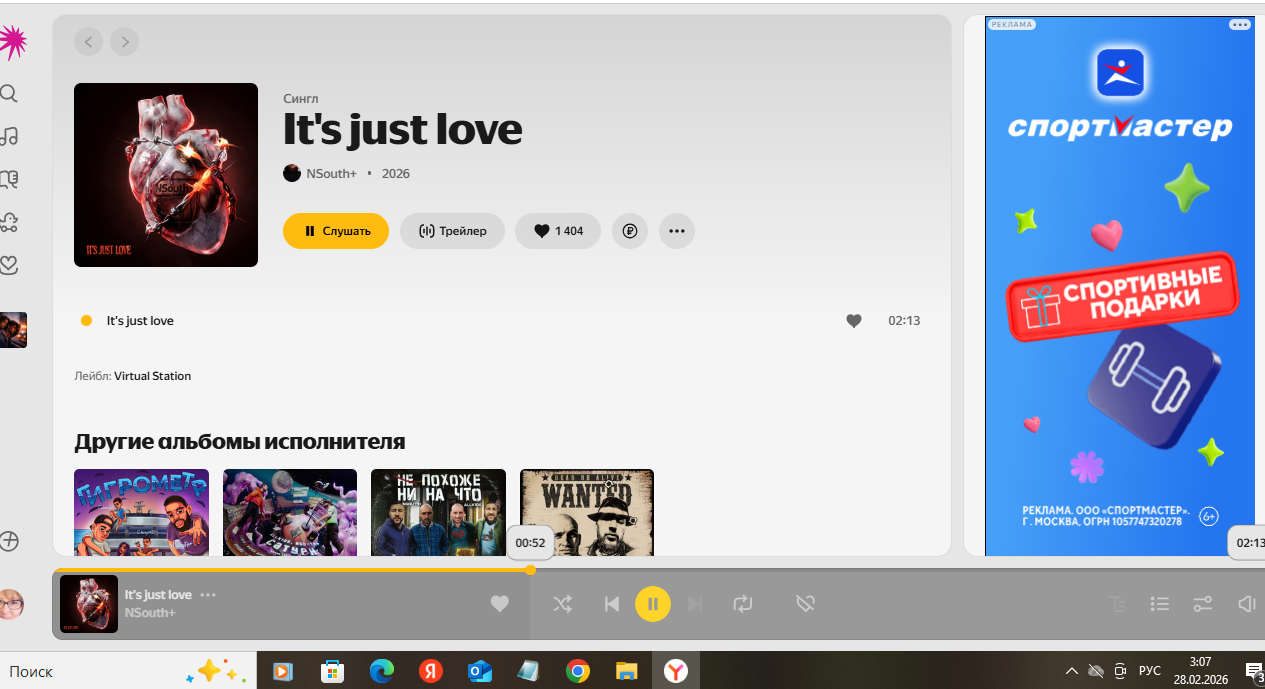Screen dimensions: 1265x689
Task: Open the pinned playlist thumbnail in sidebar
Action: (13, 329)
